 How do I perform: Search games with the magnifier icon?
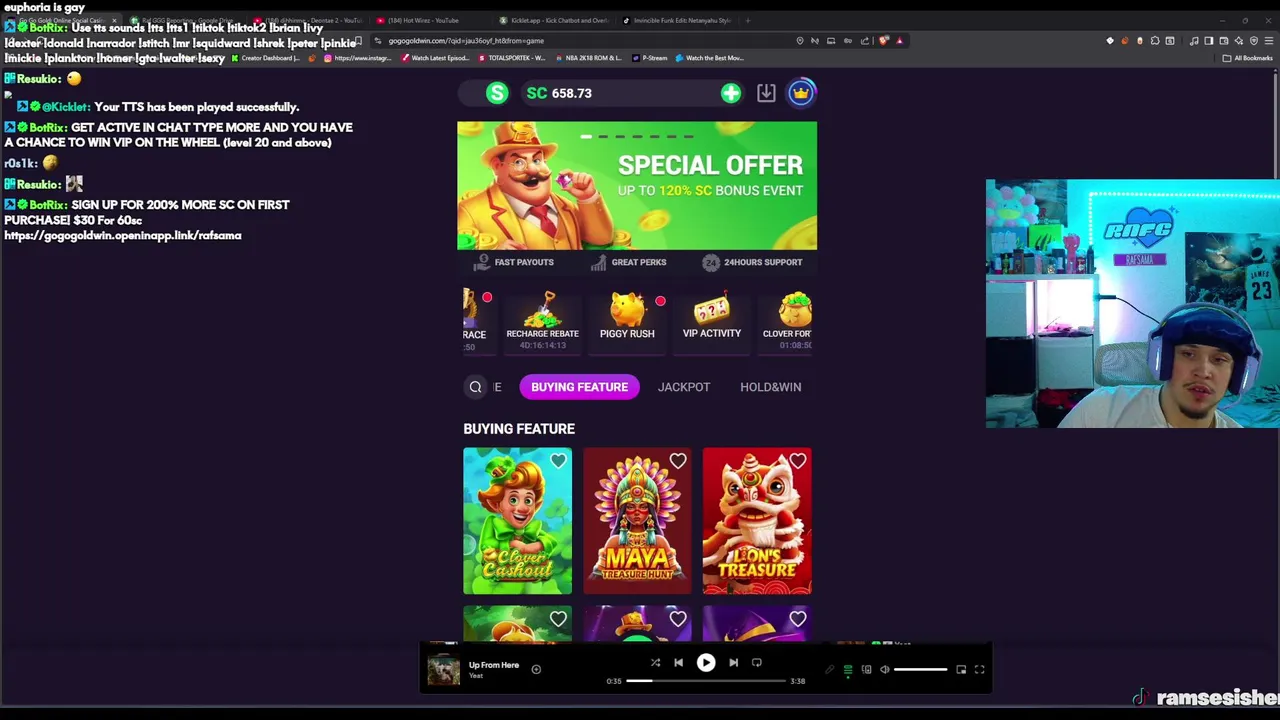coord(476,387)
